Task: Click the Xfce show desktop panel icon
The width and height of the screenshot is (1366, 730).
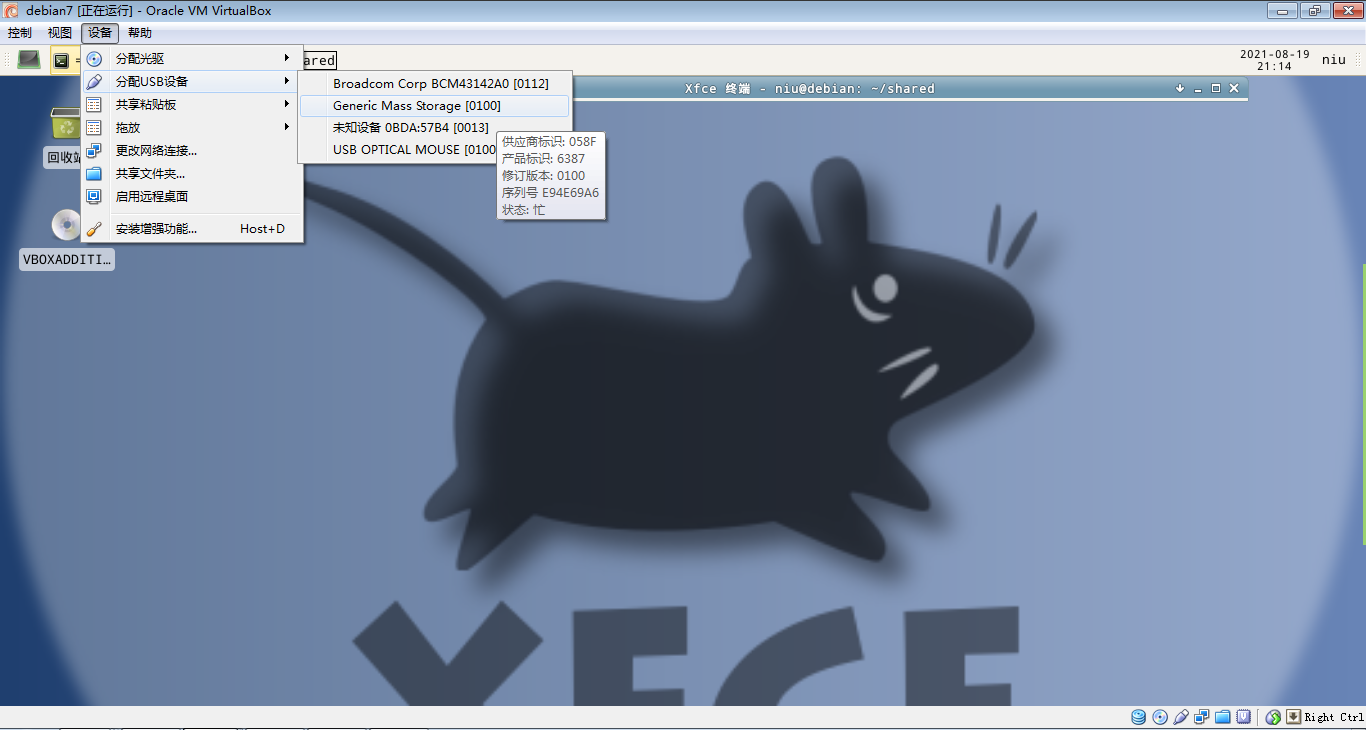Action: click(29, 60)
